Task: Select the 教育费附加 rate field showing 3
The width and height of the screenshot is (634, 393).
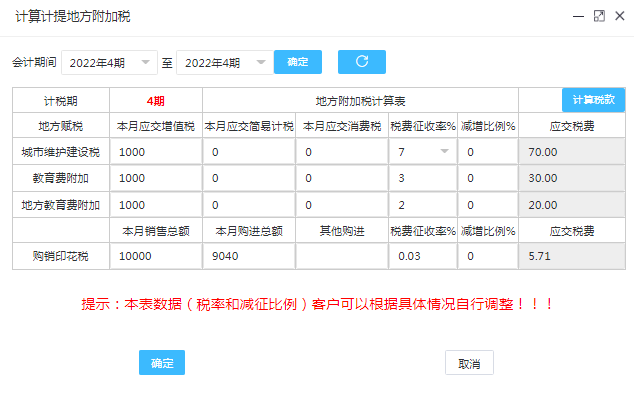Action: point(423,178)
